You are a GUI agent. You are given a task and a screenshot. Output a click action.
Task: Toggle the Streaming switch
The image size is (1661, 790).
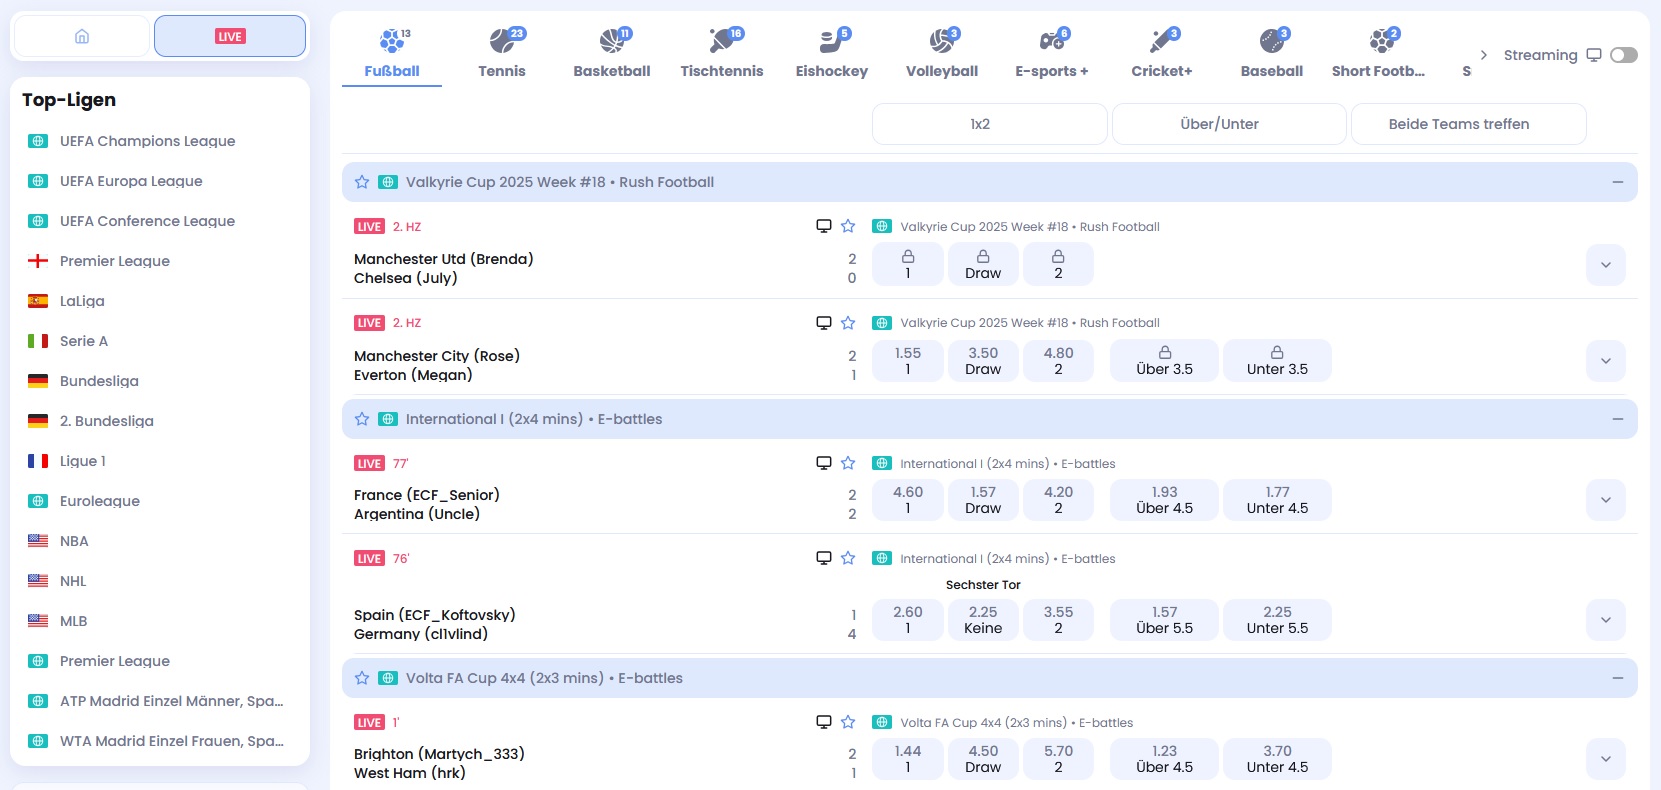pos(1624,55)
